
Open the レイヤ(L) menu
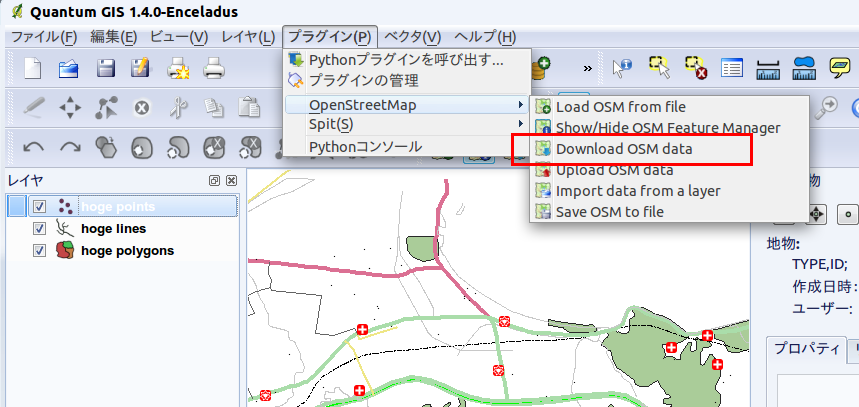pyautogui.click(x=248, y=37)
